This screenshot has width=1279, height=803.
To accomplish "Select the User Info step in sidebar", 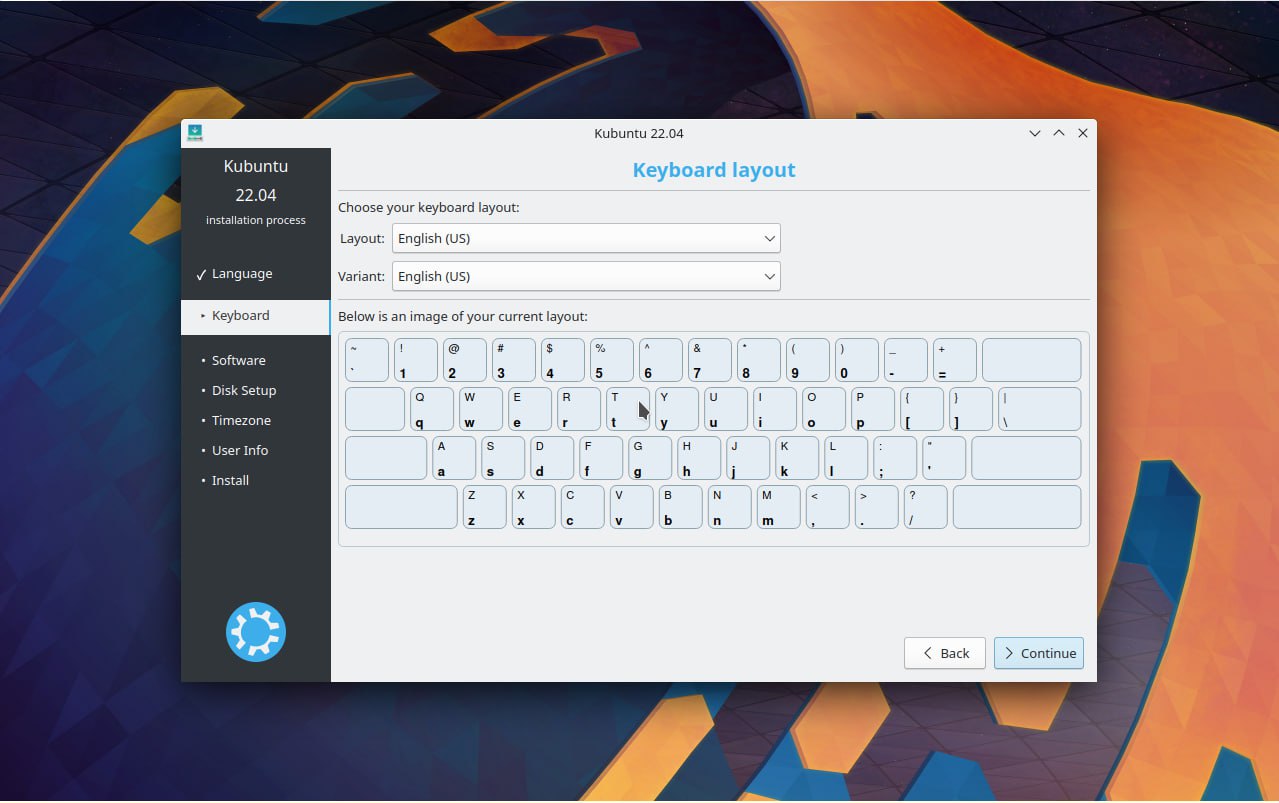I will click(240, 450).
